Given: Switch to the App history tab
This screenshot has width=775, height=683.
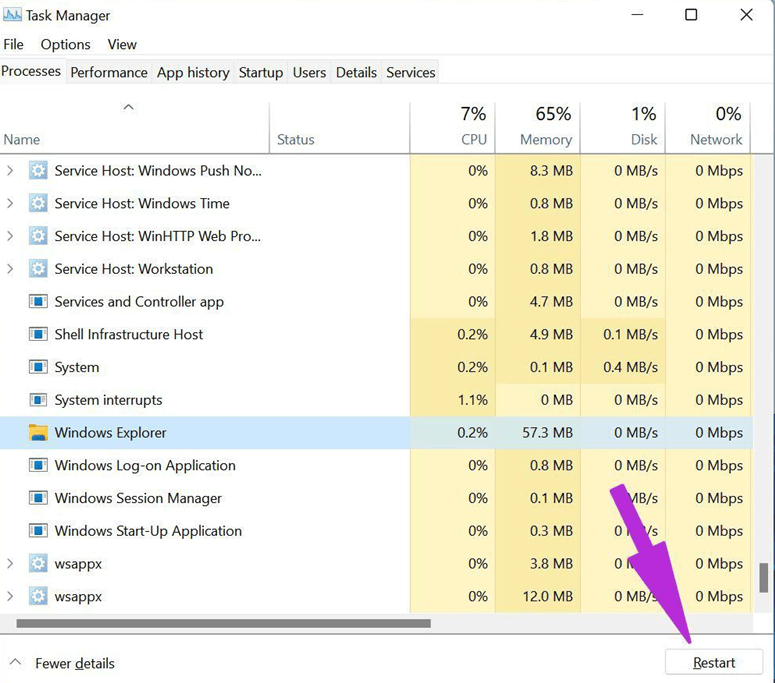Looking at the screenshot, I should pyautogui.click(x=193, y=73).
